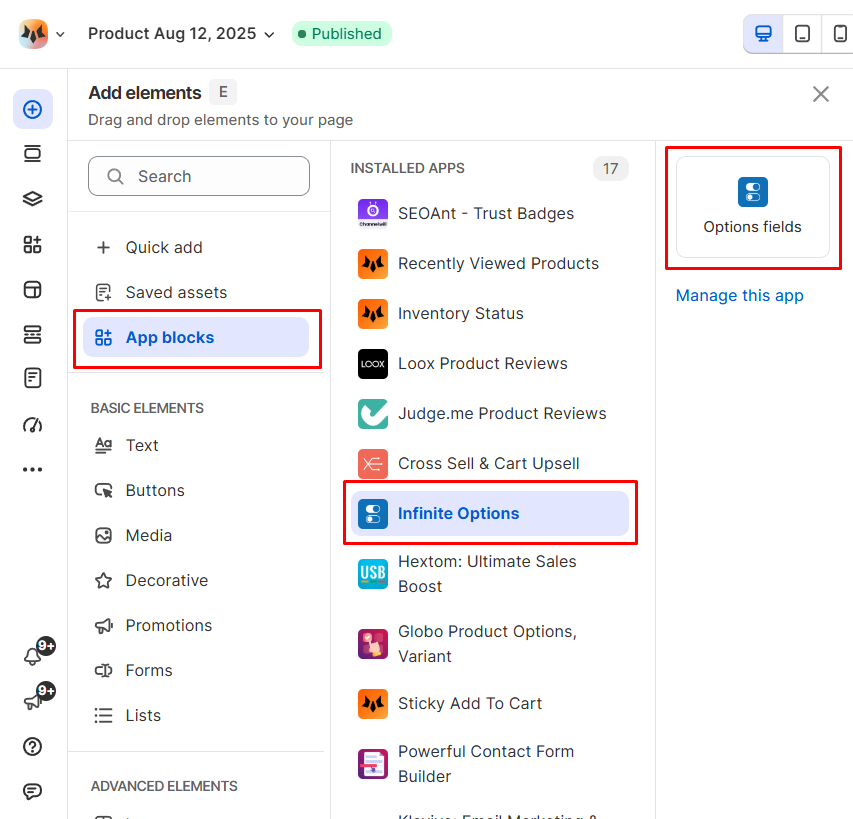The height and width of the screenshot is (819, 853).
Task: Open the Saved assets menu item
Action: pos(176,293)
